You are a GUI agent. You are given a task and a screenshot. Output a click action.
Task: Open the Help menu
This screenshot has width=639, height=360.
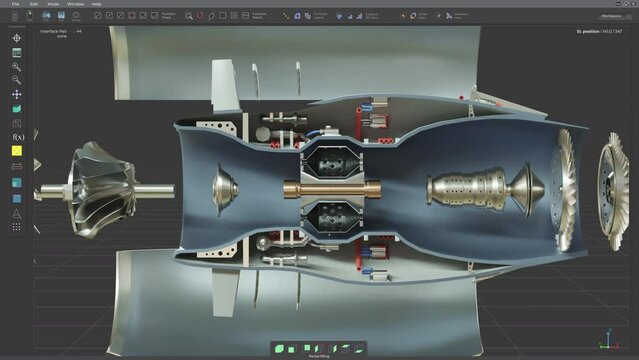pyautogui.click(x=96, y=4)
